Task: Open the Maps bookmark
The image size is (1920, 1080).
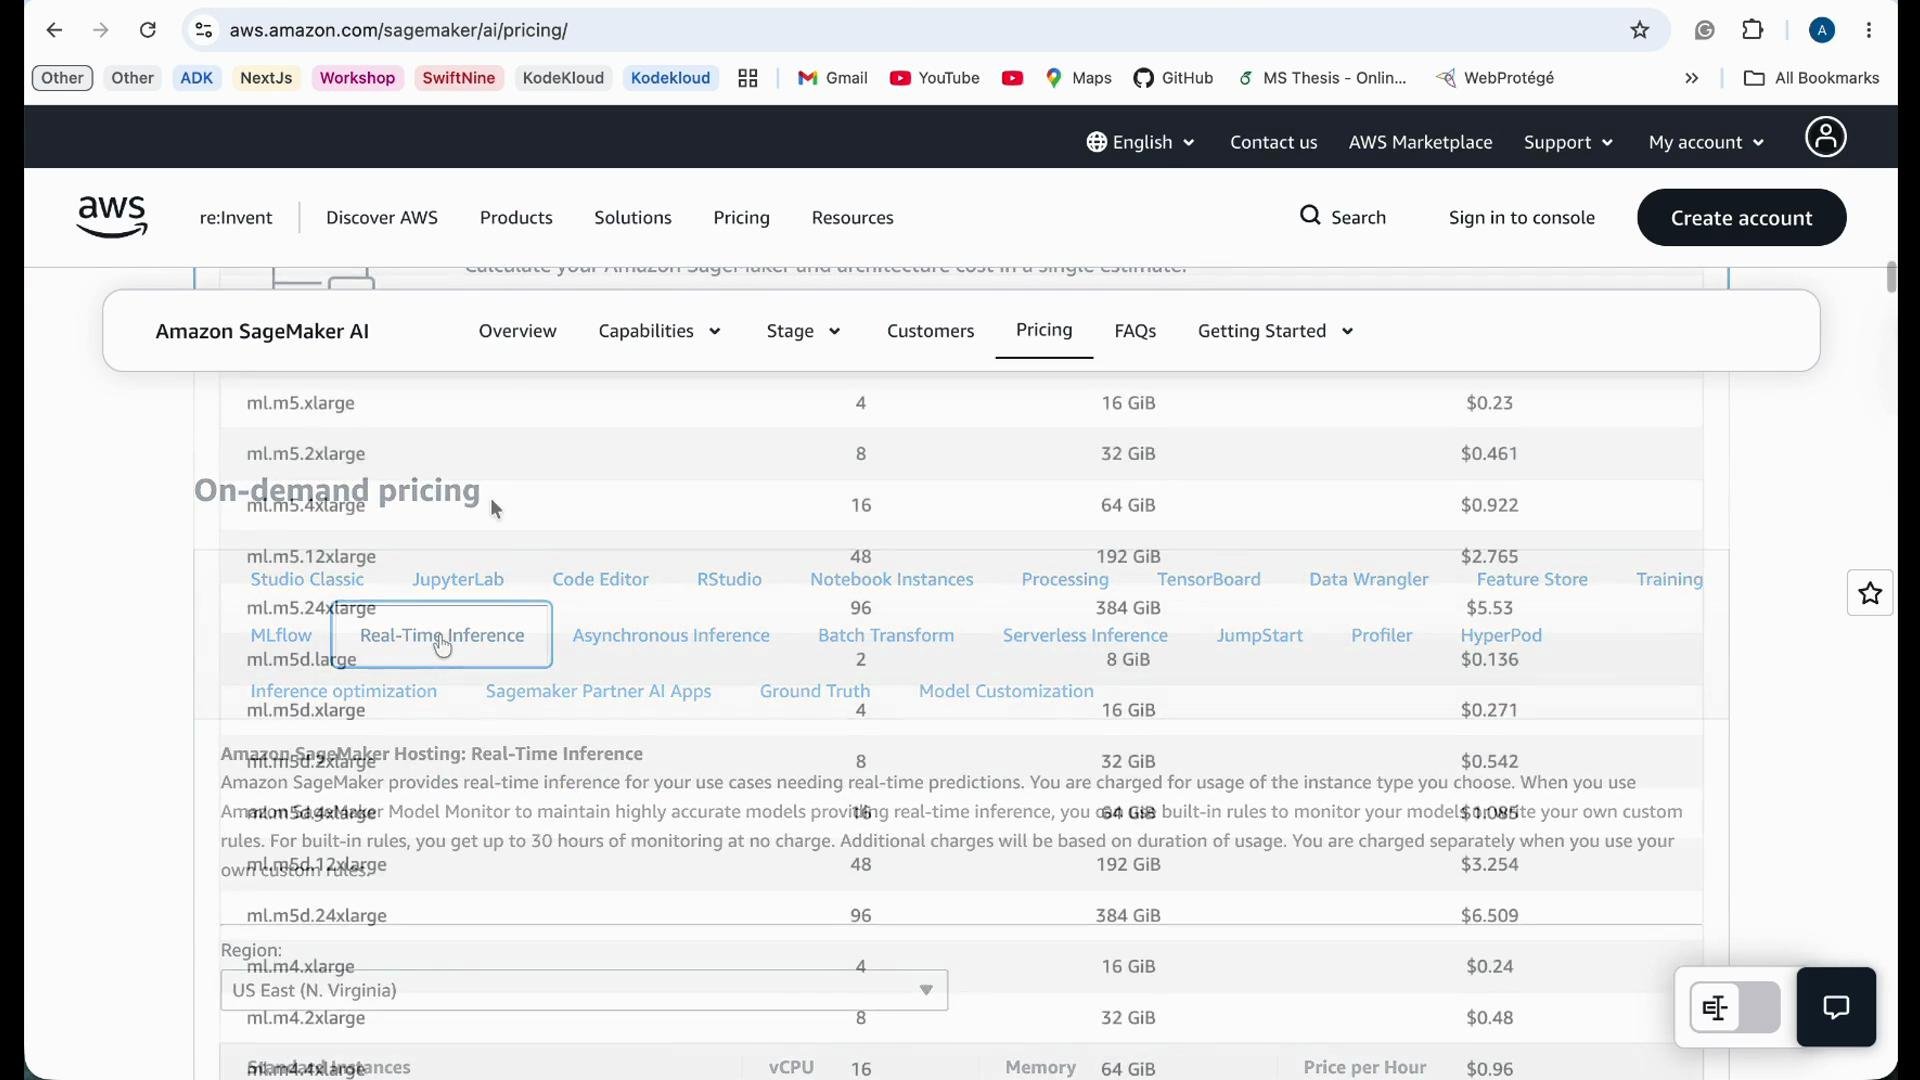Action: click(1080, 79)
